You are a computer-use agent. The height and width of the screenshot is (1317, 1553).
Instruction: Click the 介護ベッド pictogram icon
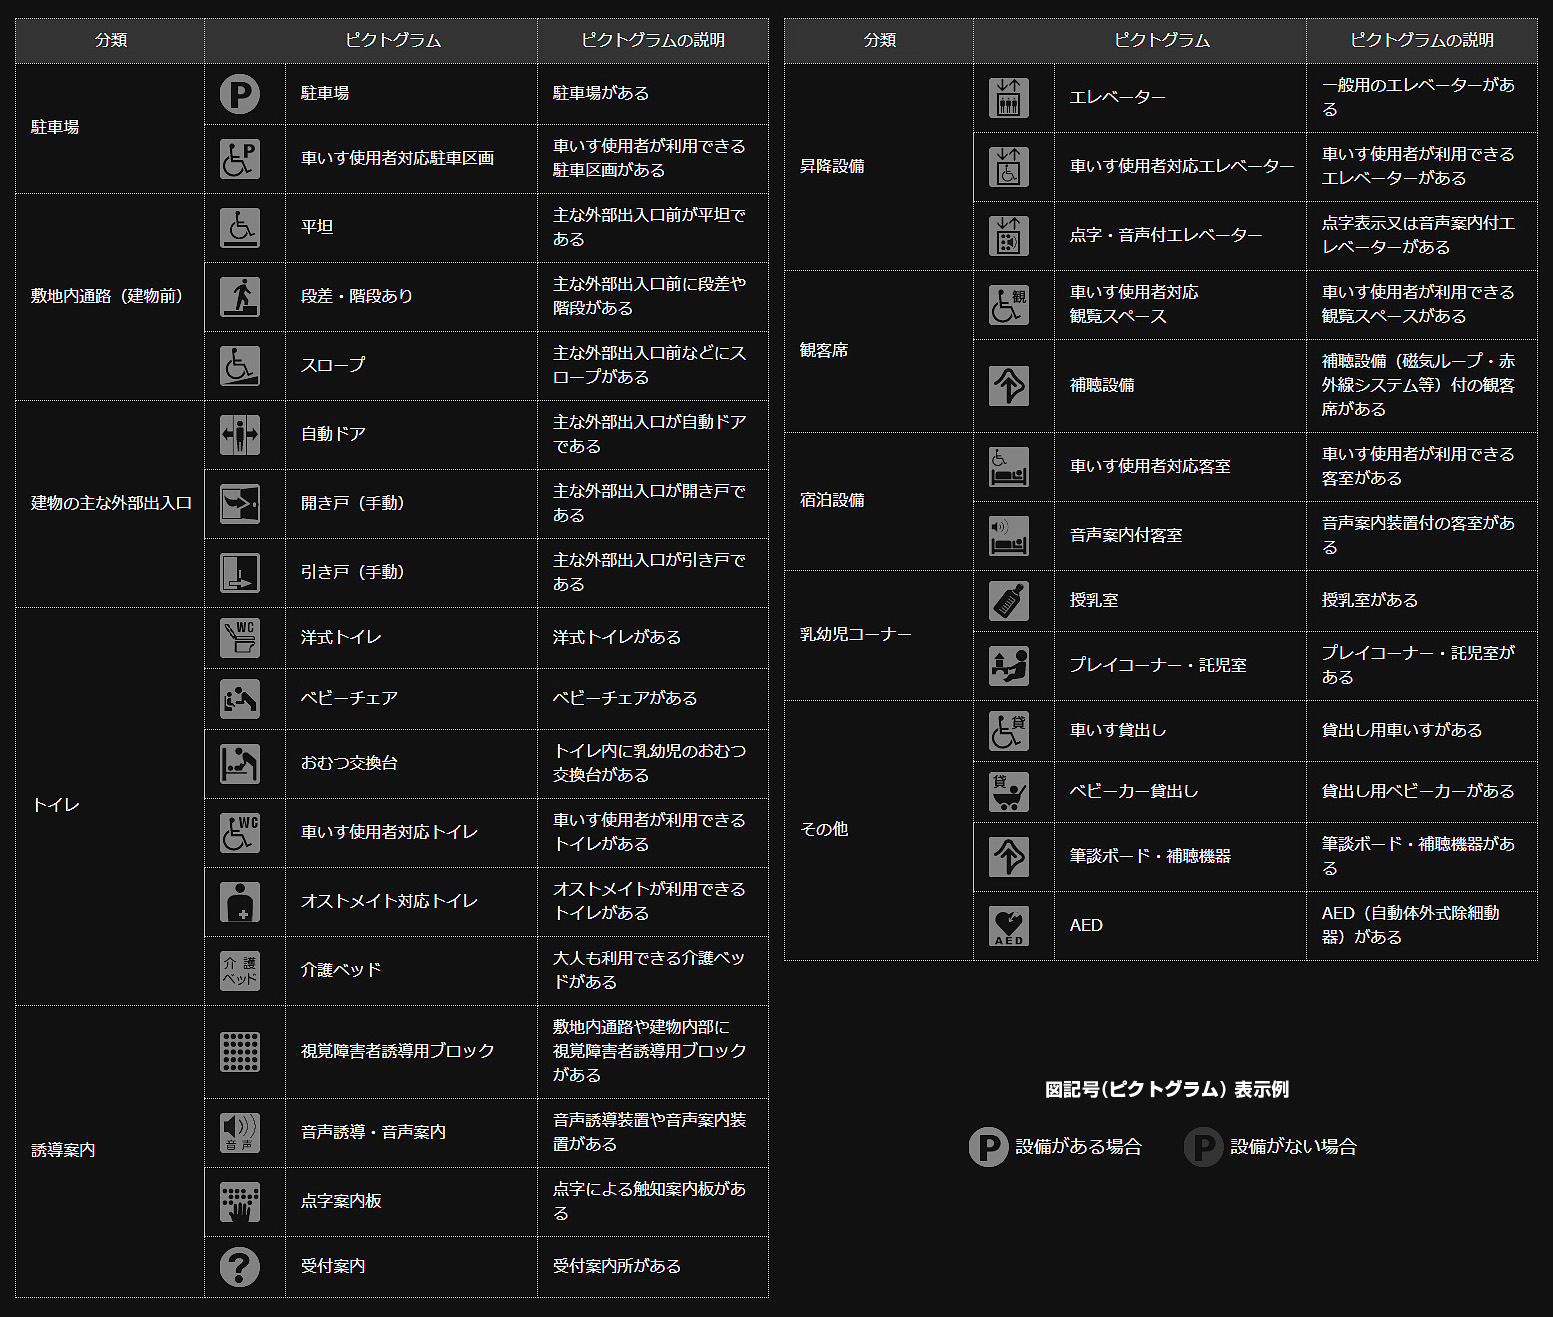click(x=240, y=971)
